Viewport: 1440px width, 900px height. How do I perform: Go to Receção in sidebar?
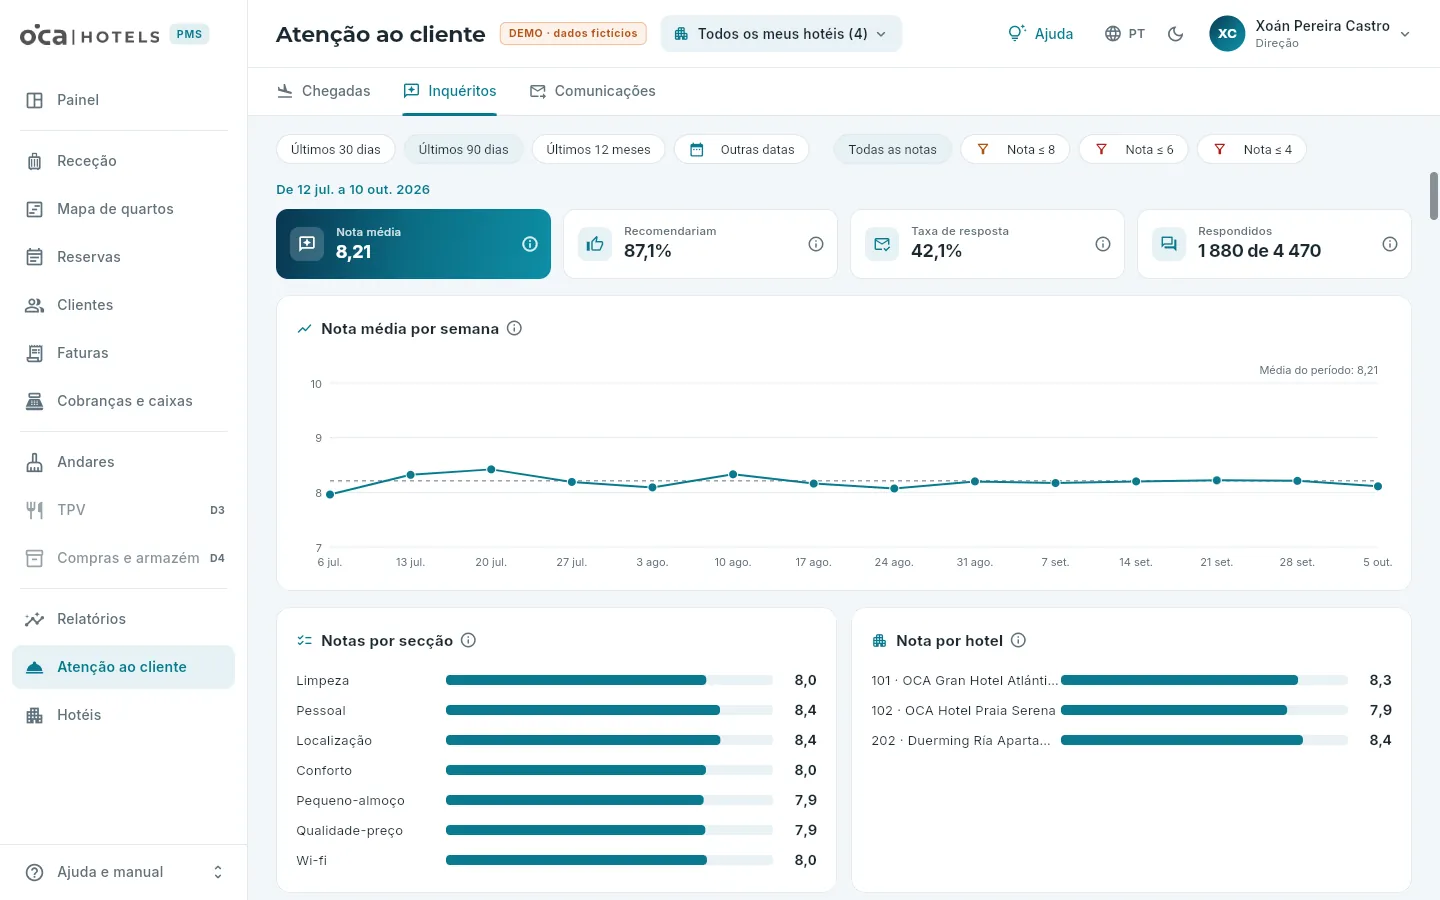tap(123, 161)
